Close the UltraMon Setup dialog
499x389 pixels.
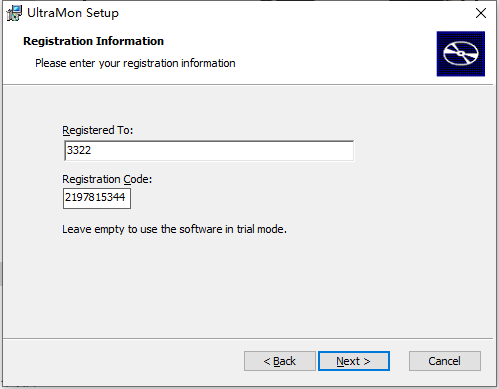(481, 13)
